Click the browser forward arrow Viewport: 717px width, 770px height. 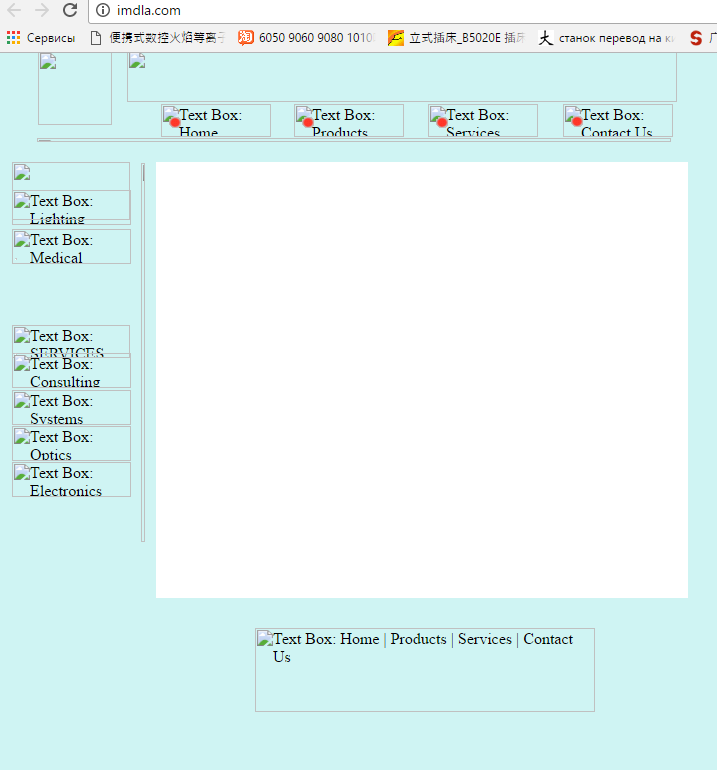42,10
